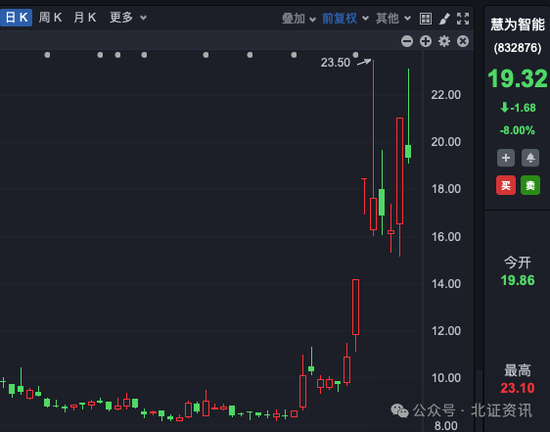Click the 23.50 high price label
Viewport: 550px width, 432px height.
[x=335, y=62]
